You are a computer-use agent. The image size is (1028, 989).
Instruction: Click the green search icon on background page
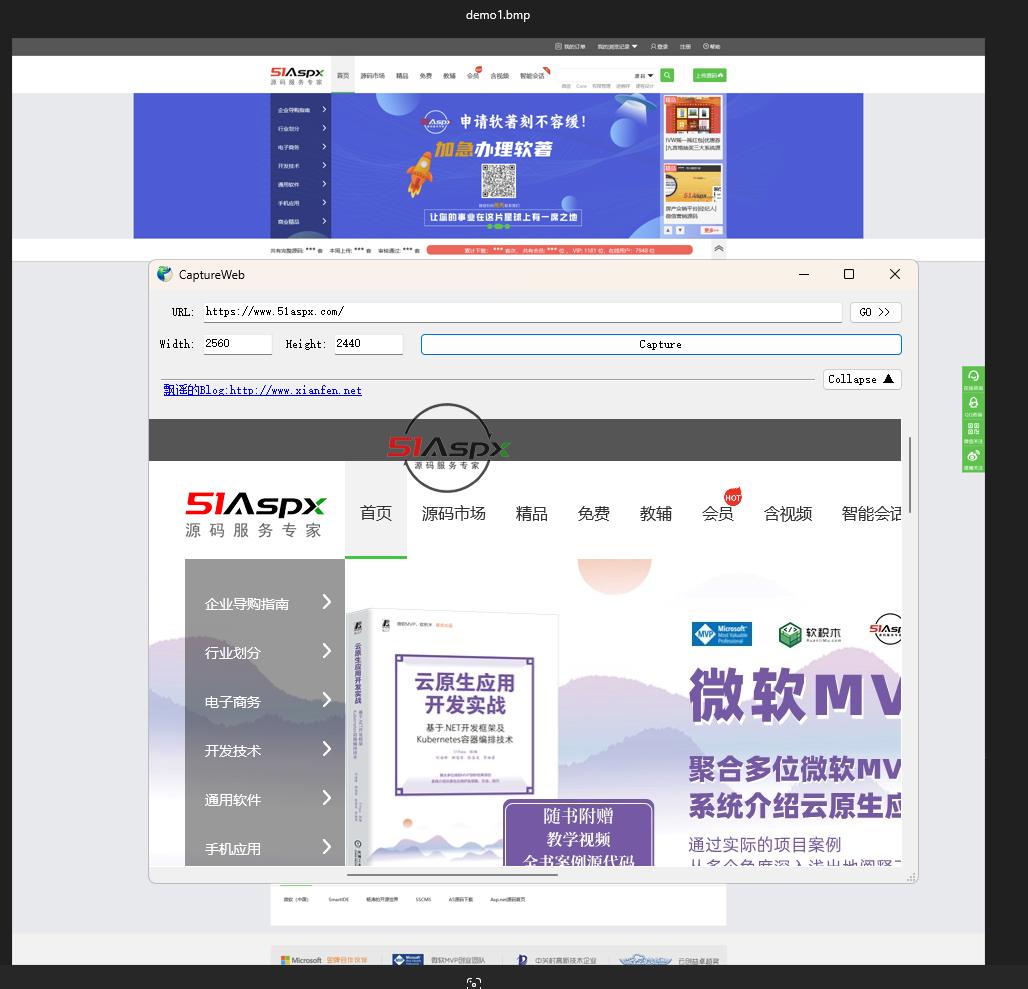point(667,75)
